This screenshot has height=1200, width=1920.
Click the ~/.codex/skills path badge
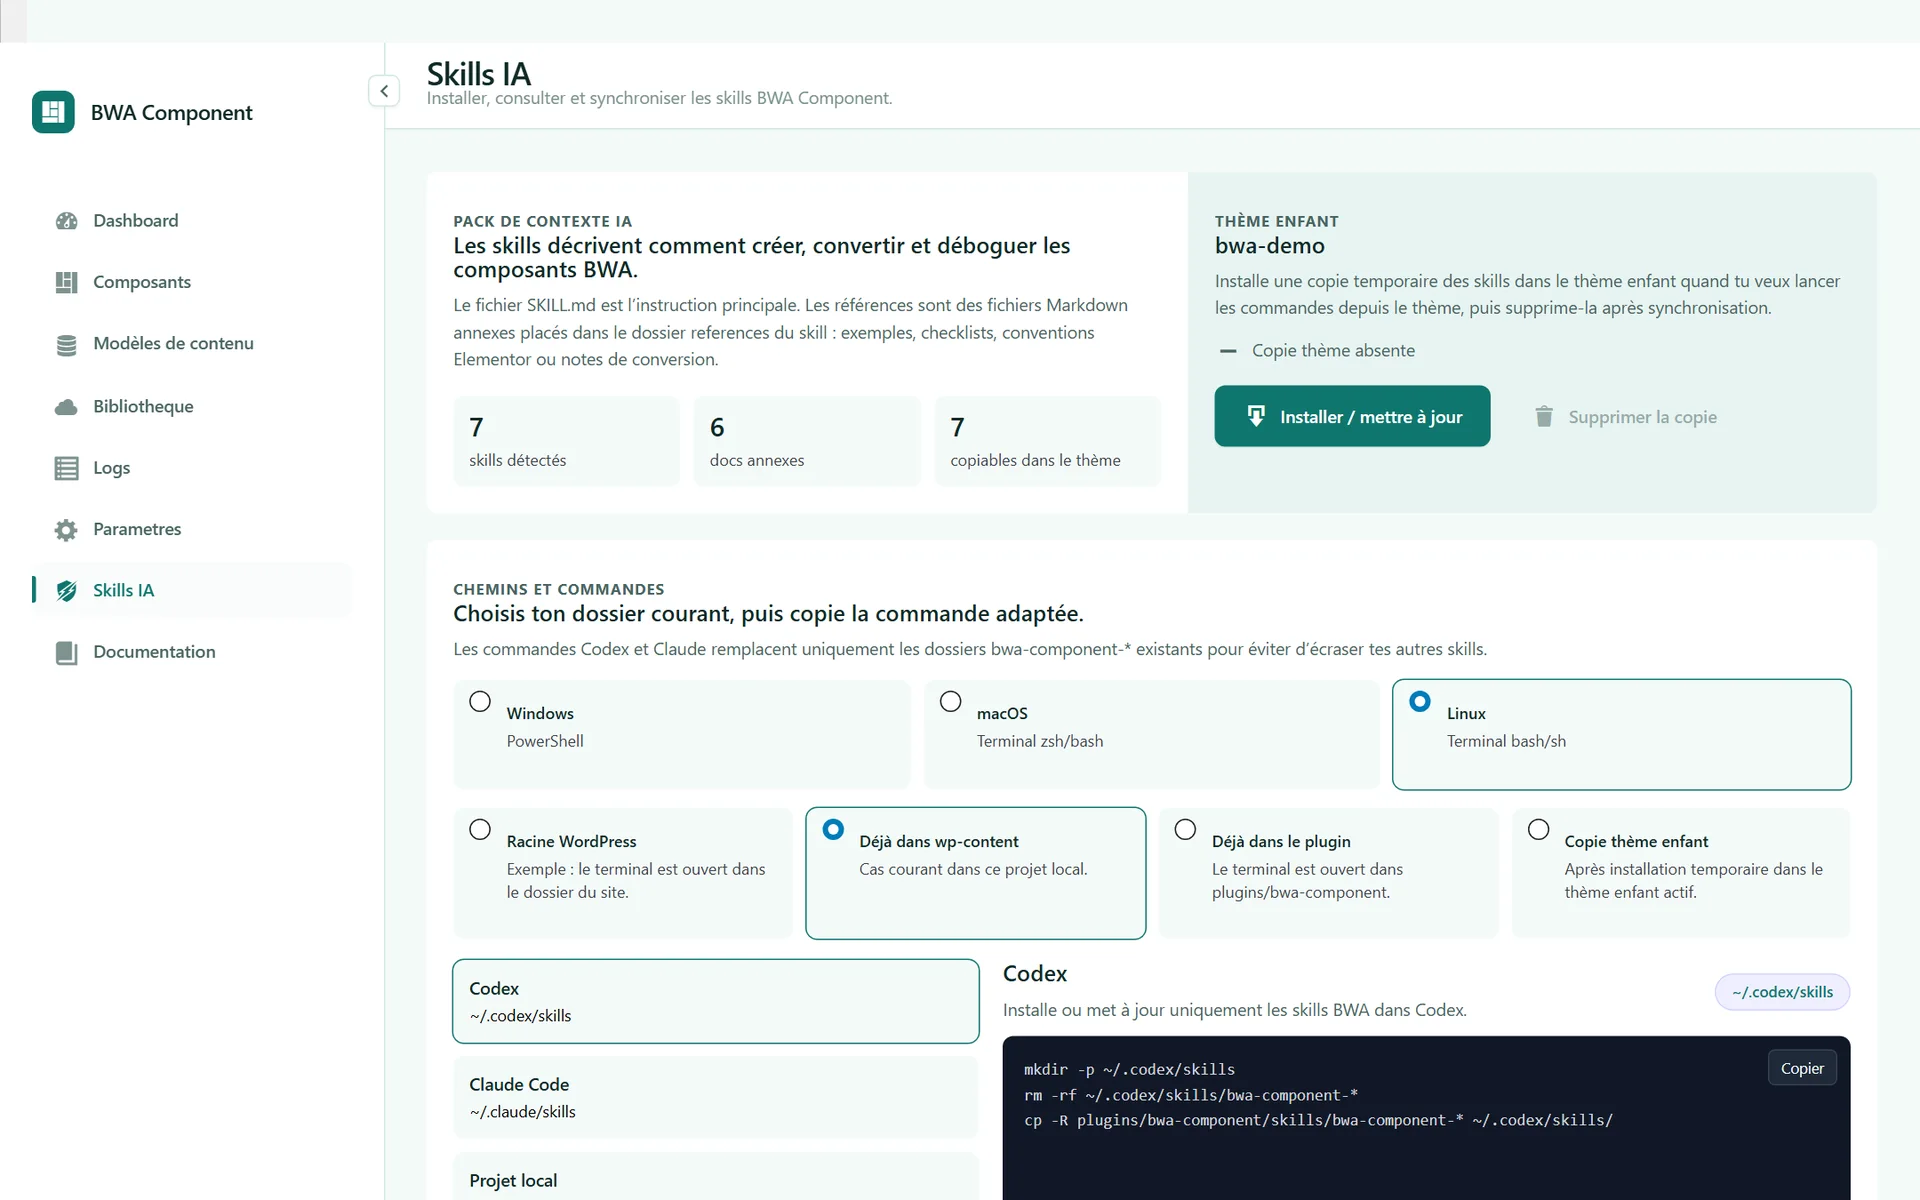point(1782,992)
